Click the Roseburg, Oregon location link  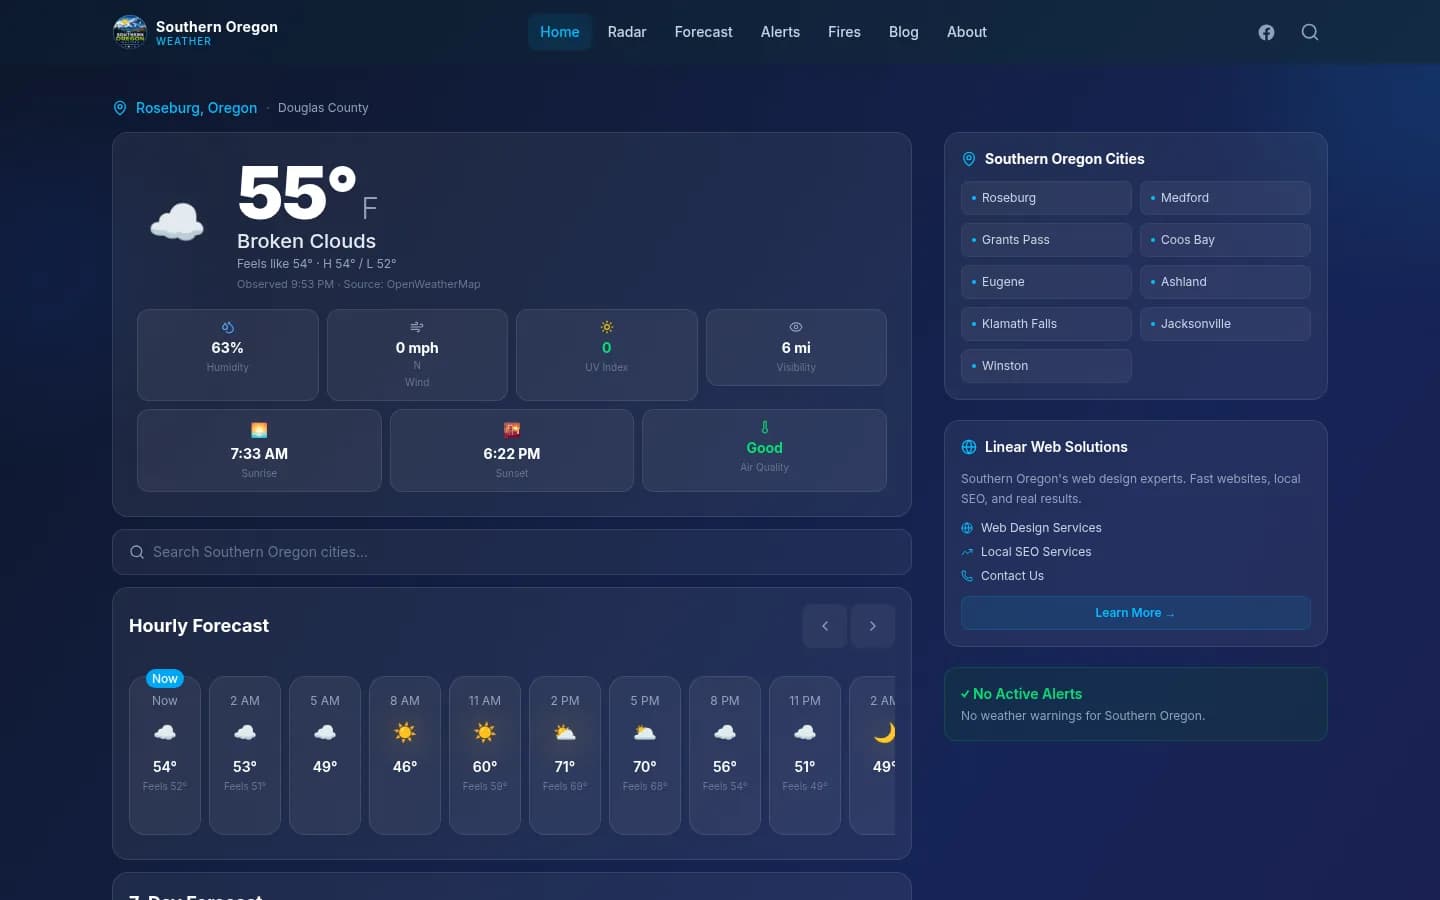click(196, 108)
